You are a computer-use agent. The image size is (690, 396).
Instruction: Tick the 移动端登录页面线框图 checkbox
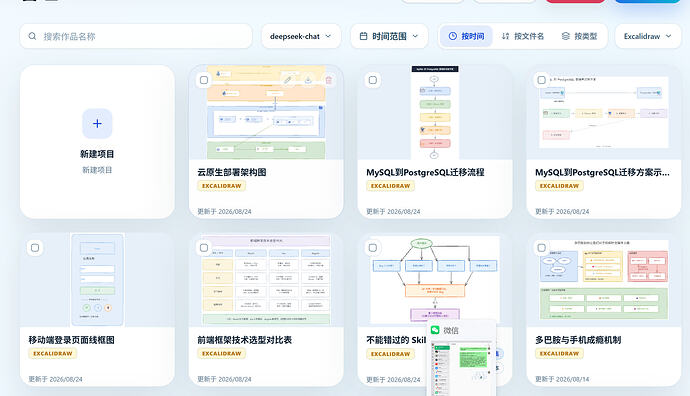35,248
